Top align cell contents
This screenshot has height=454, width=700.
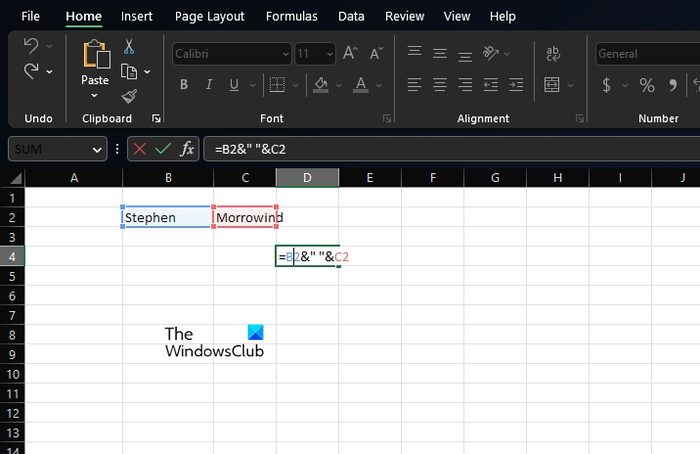414,50
